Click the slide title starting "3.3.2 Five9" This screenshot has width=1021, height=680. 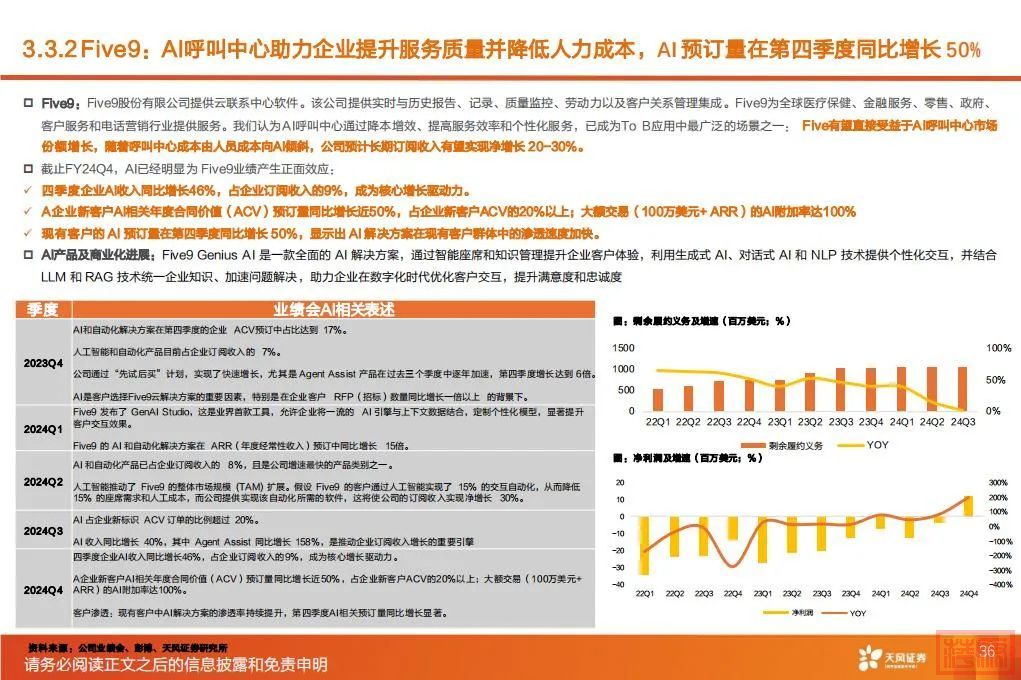501,50
